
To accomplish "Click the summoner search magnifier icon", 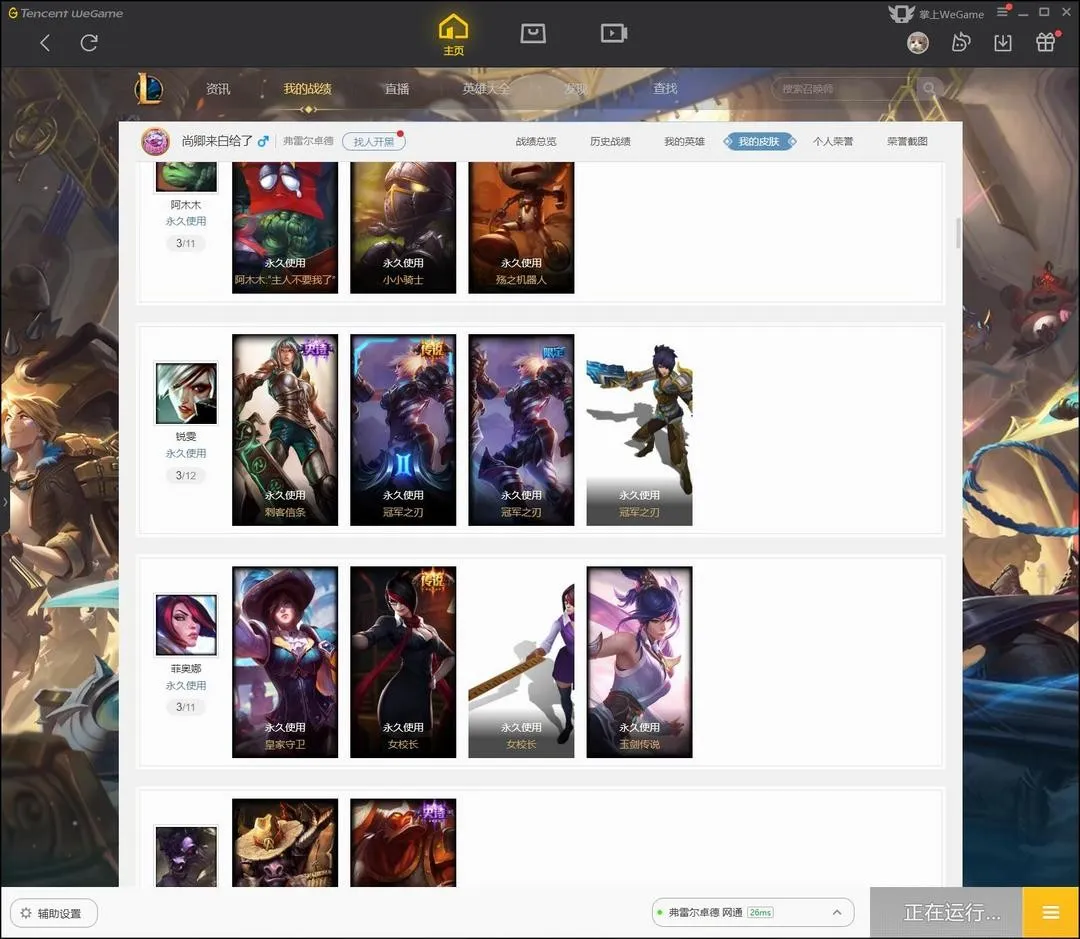I will (x=929, y=89).
